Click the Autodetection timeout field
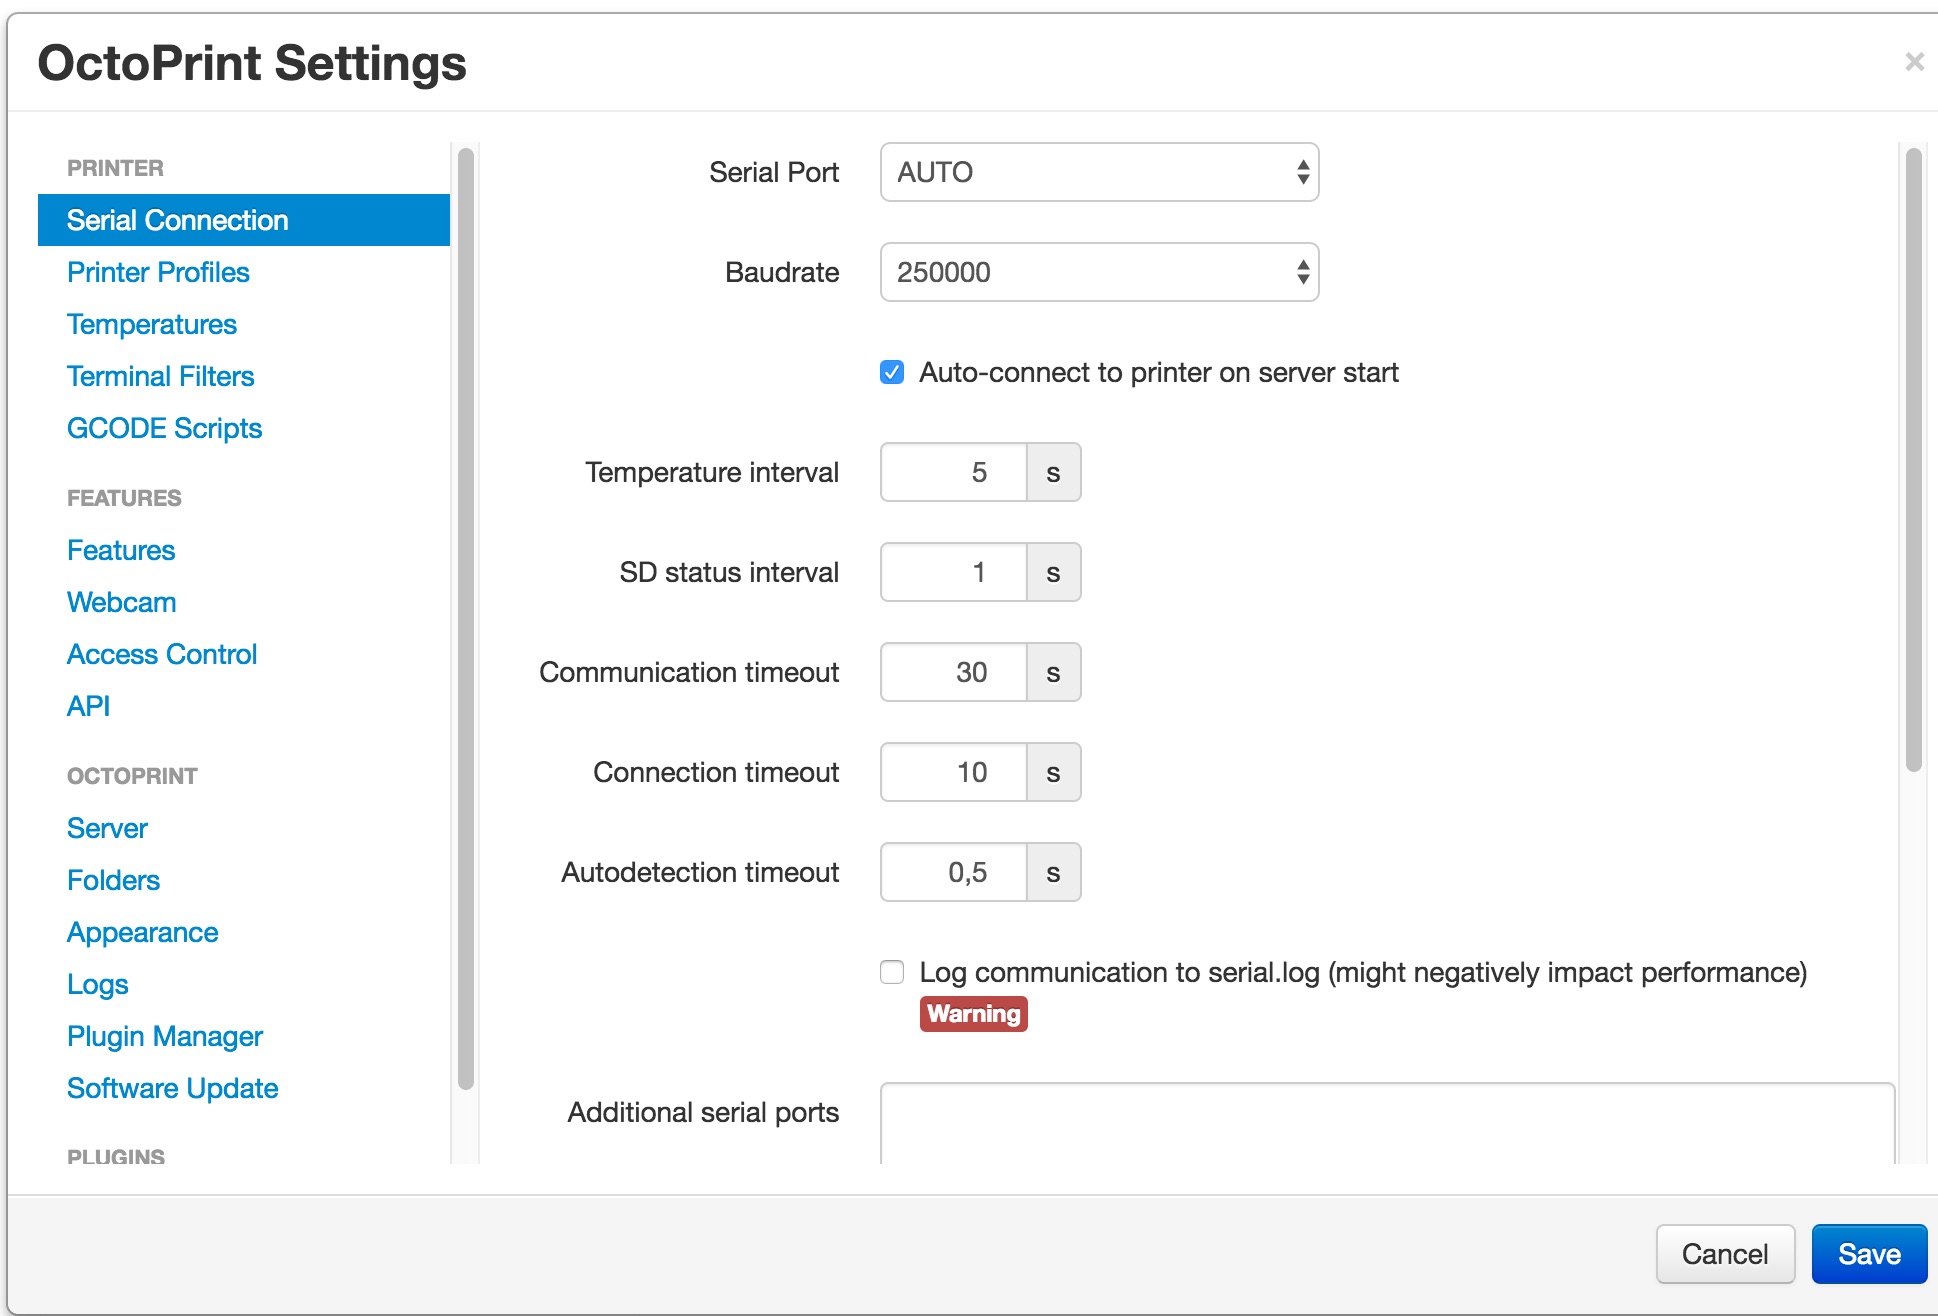The width and height of the screenshot is (1938, 1316). [954, 872]
